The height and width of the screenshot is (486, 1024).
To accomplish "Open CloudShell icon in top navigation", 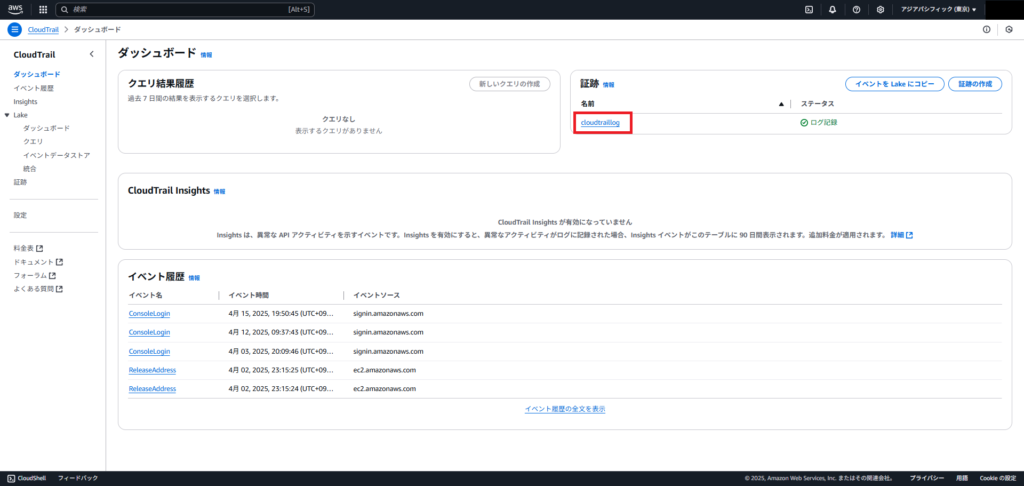I will click(x=808, y=10).
